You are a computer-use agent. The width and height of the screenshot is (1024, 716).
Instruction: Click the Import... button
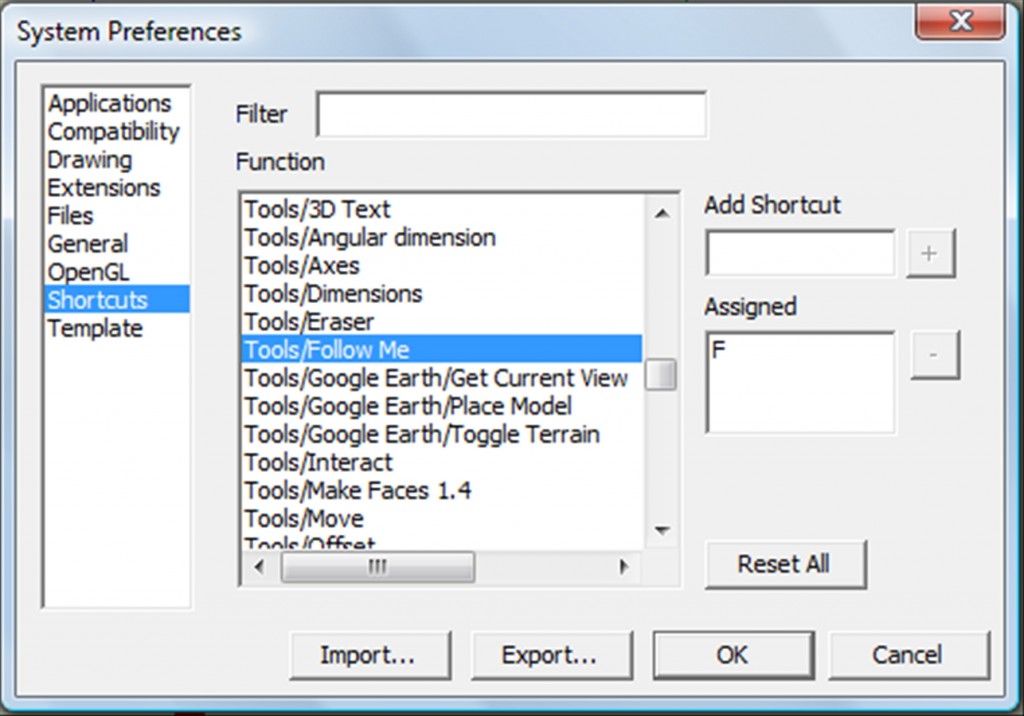368,655
